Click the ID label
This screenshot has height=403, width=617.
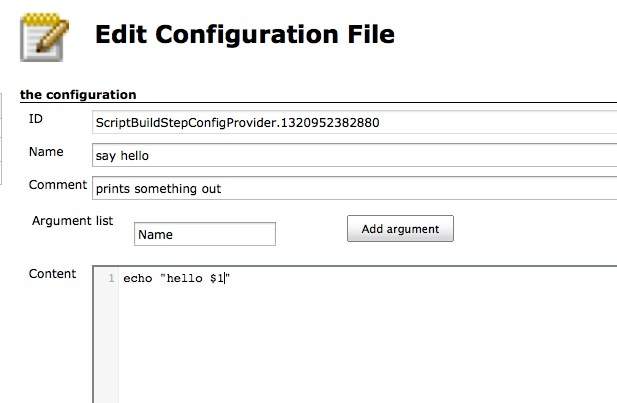pos(36,118)
